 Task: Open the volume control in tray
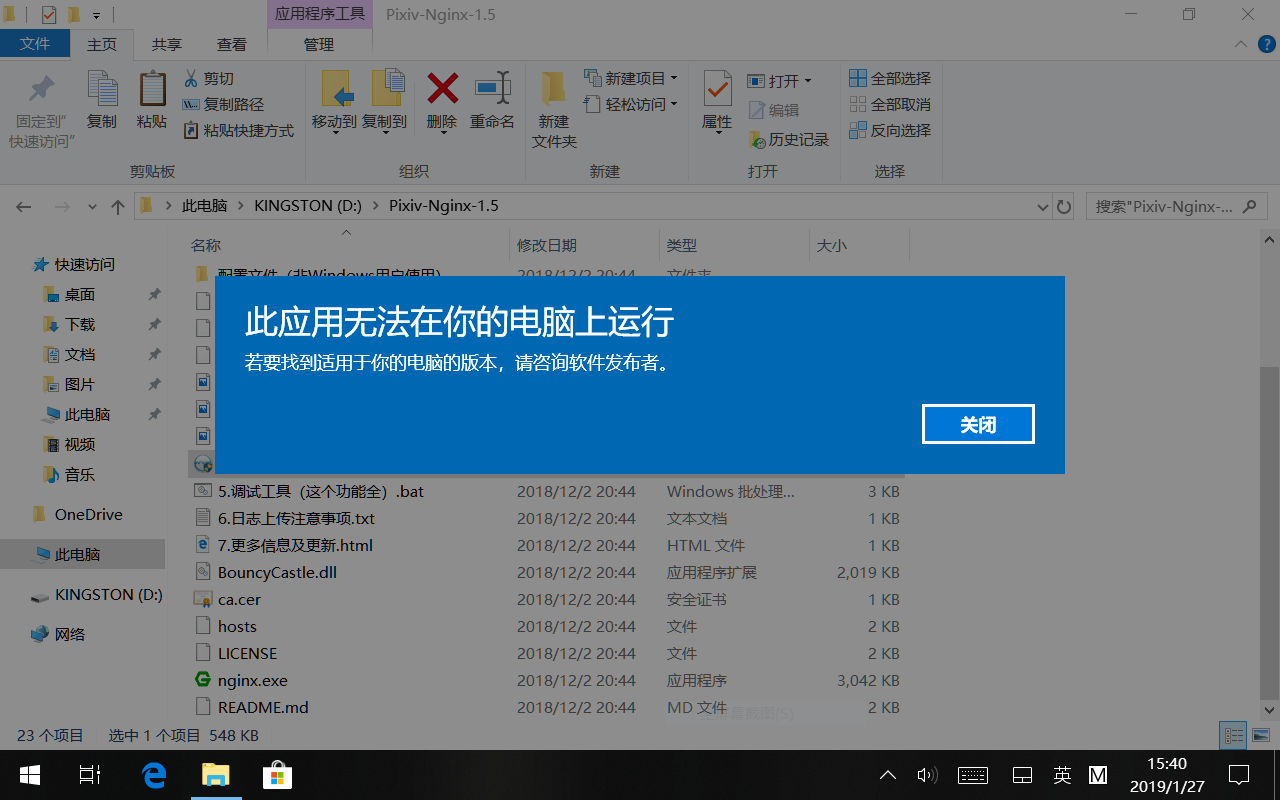[x=927, y=775]
